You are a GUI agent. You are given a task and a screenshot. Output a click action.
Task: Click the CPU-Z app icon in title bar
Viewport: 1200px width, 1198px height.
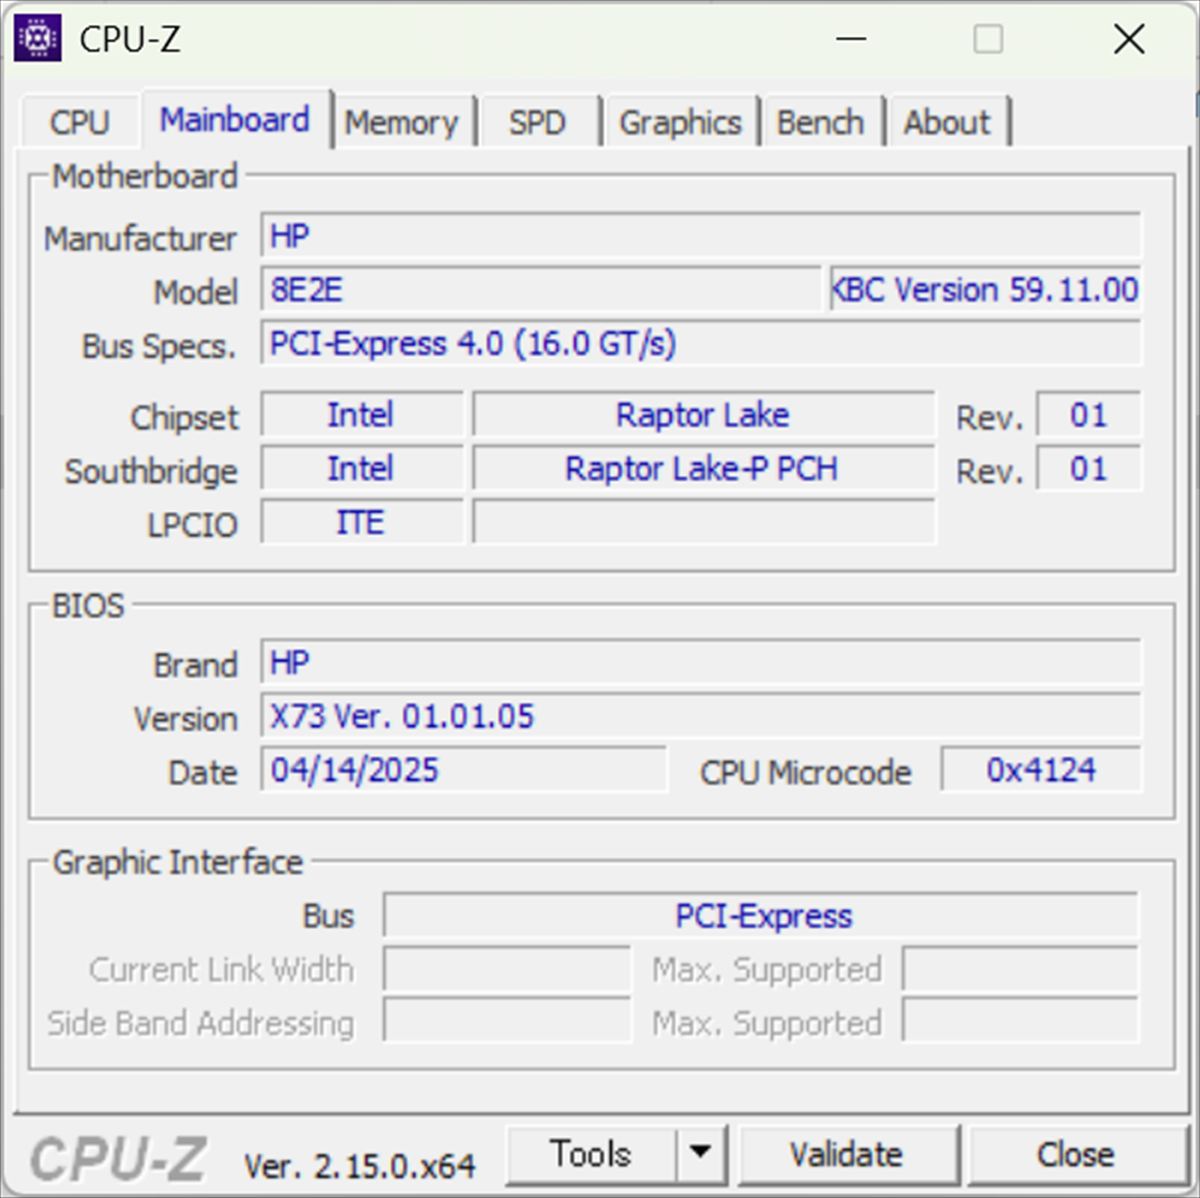pyautogui.click(x=38, y=39)
